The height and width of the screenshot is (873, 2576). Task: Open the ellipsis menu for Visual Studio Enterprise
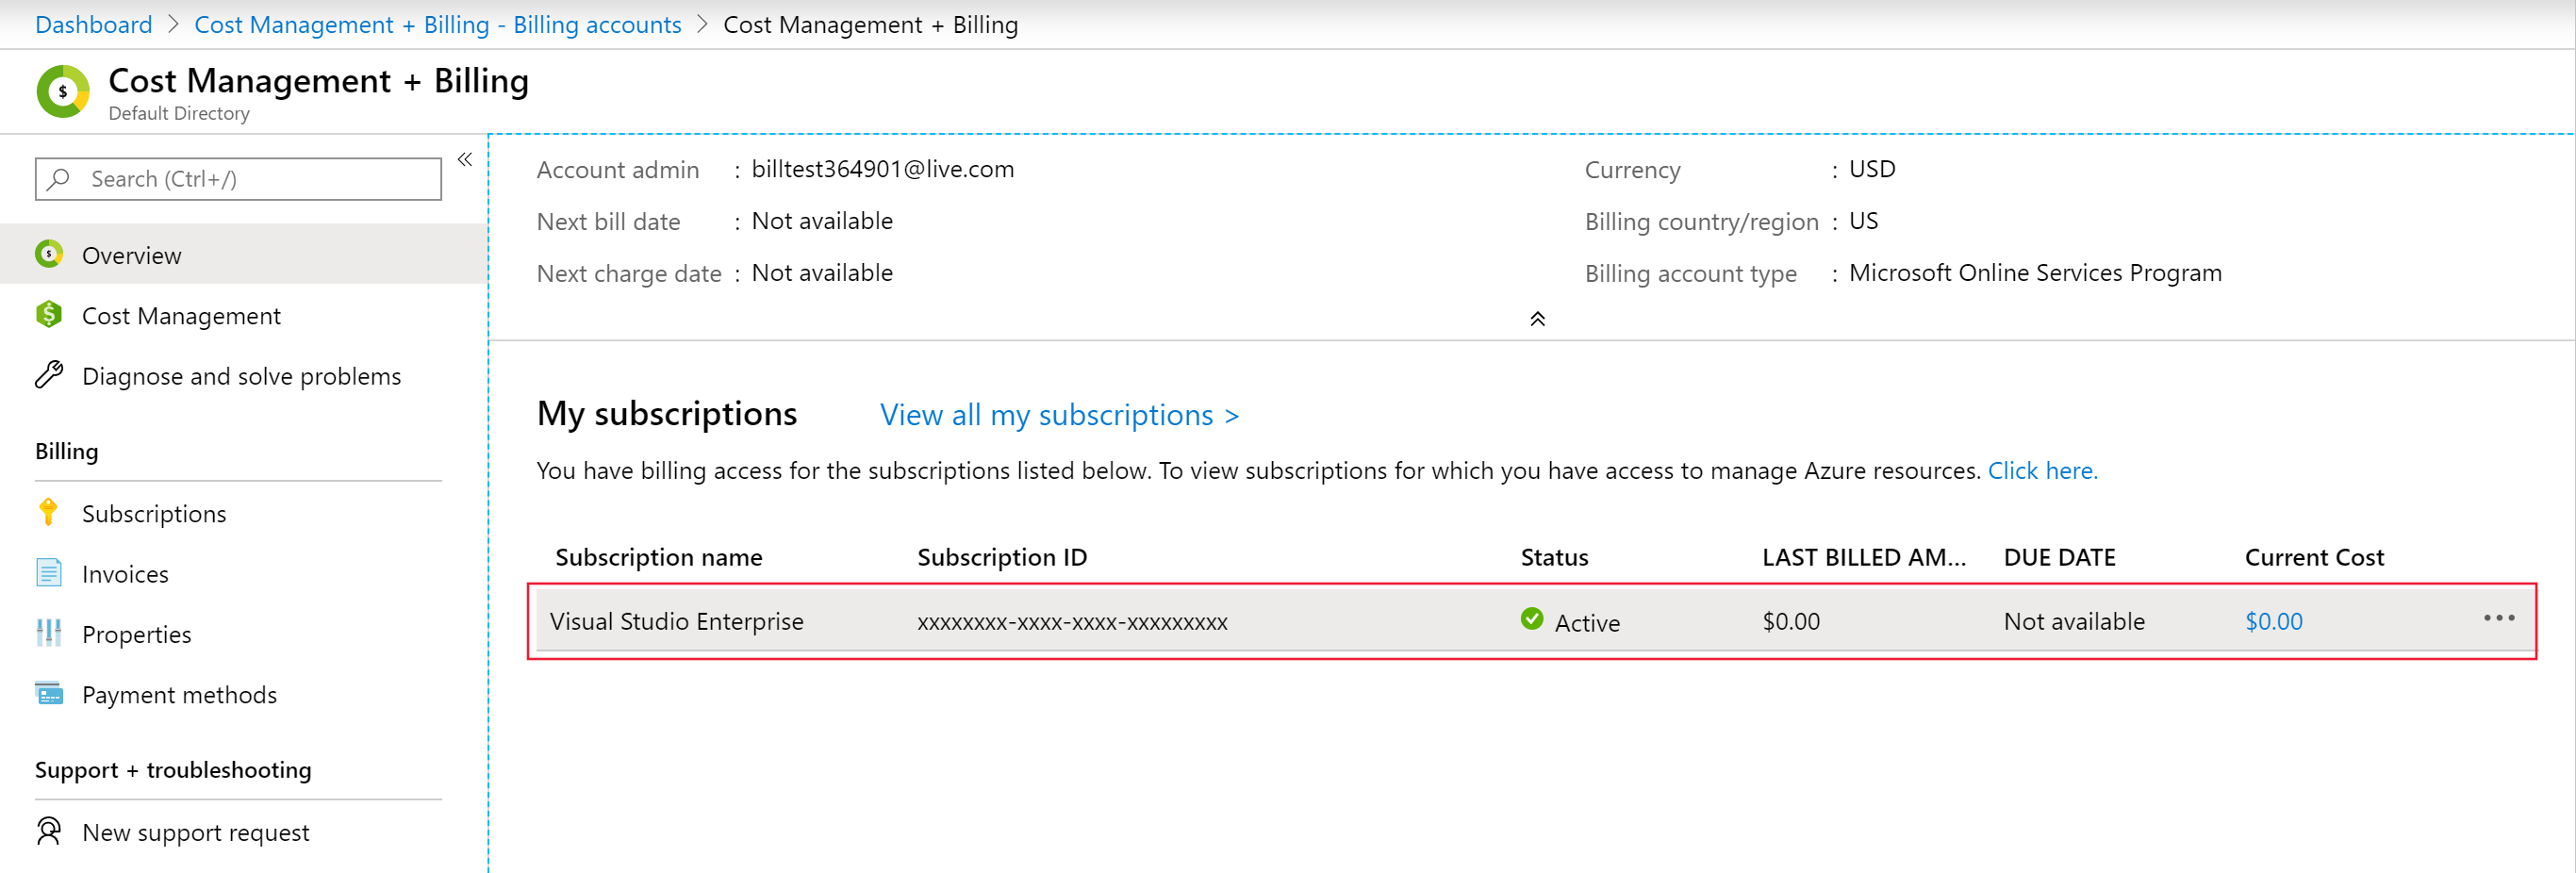(2498, 619)
